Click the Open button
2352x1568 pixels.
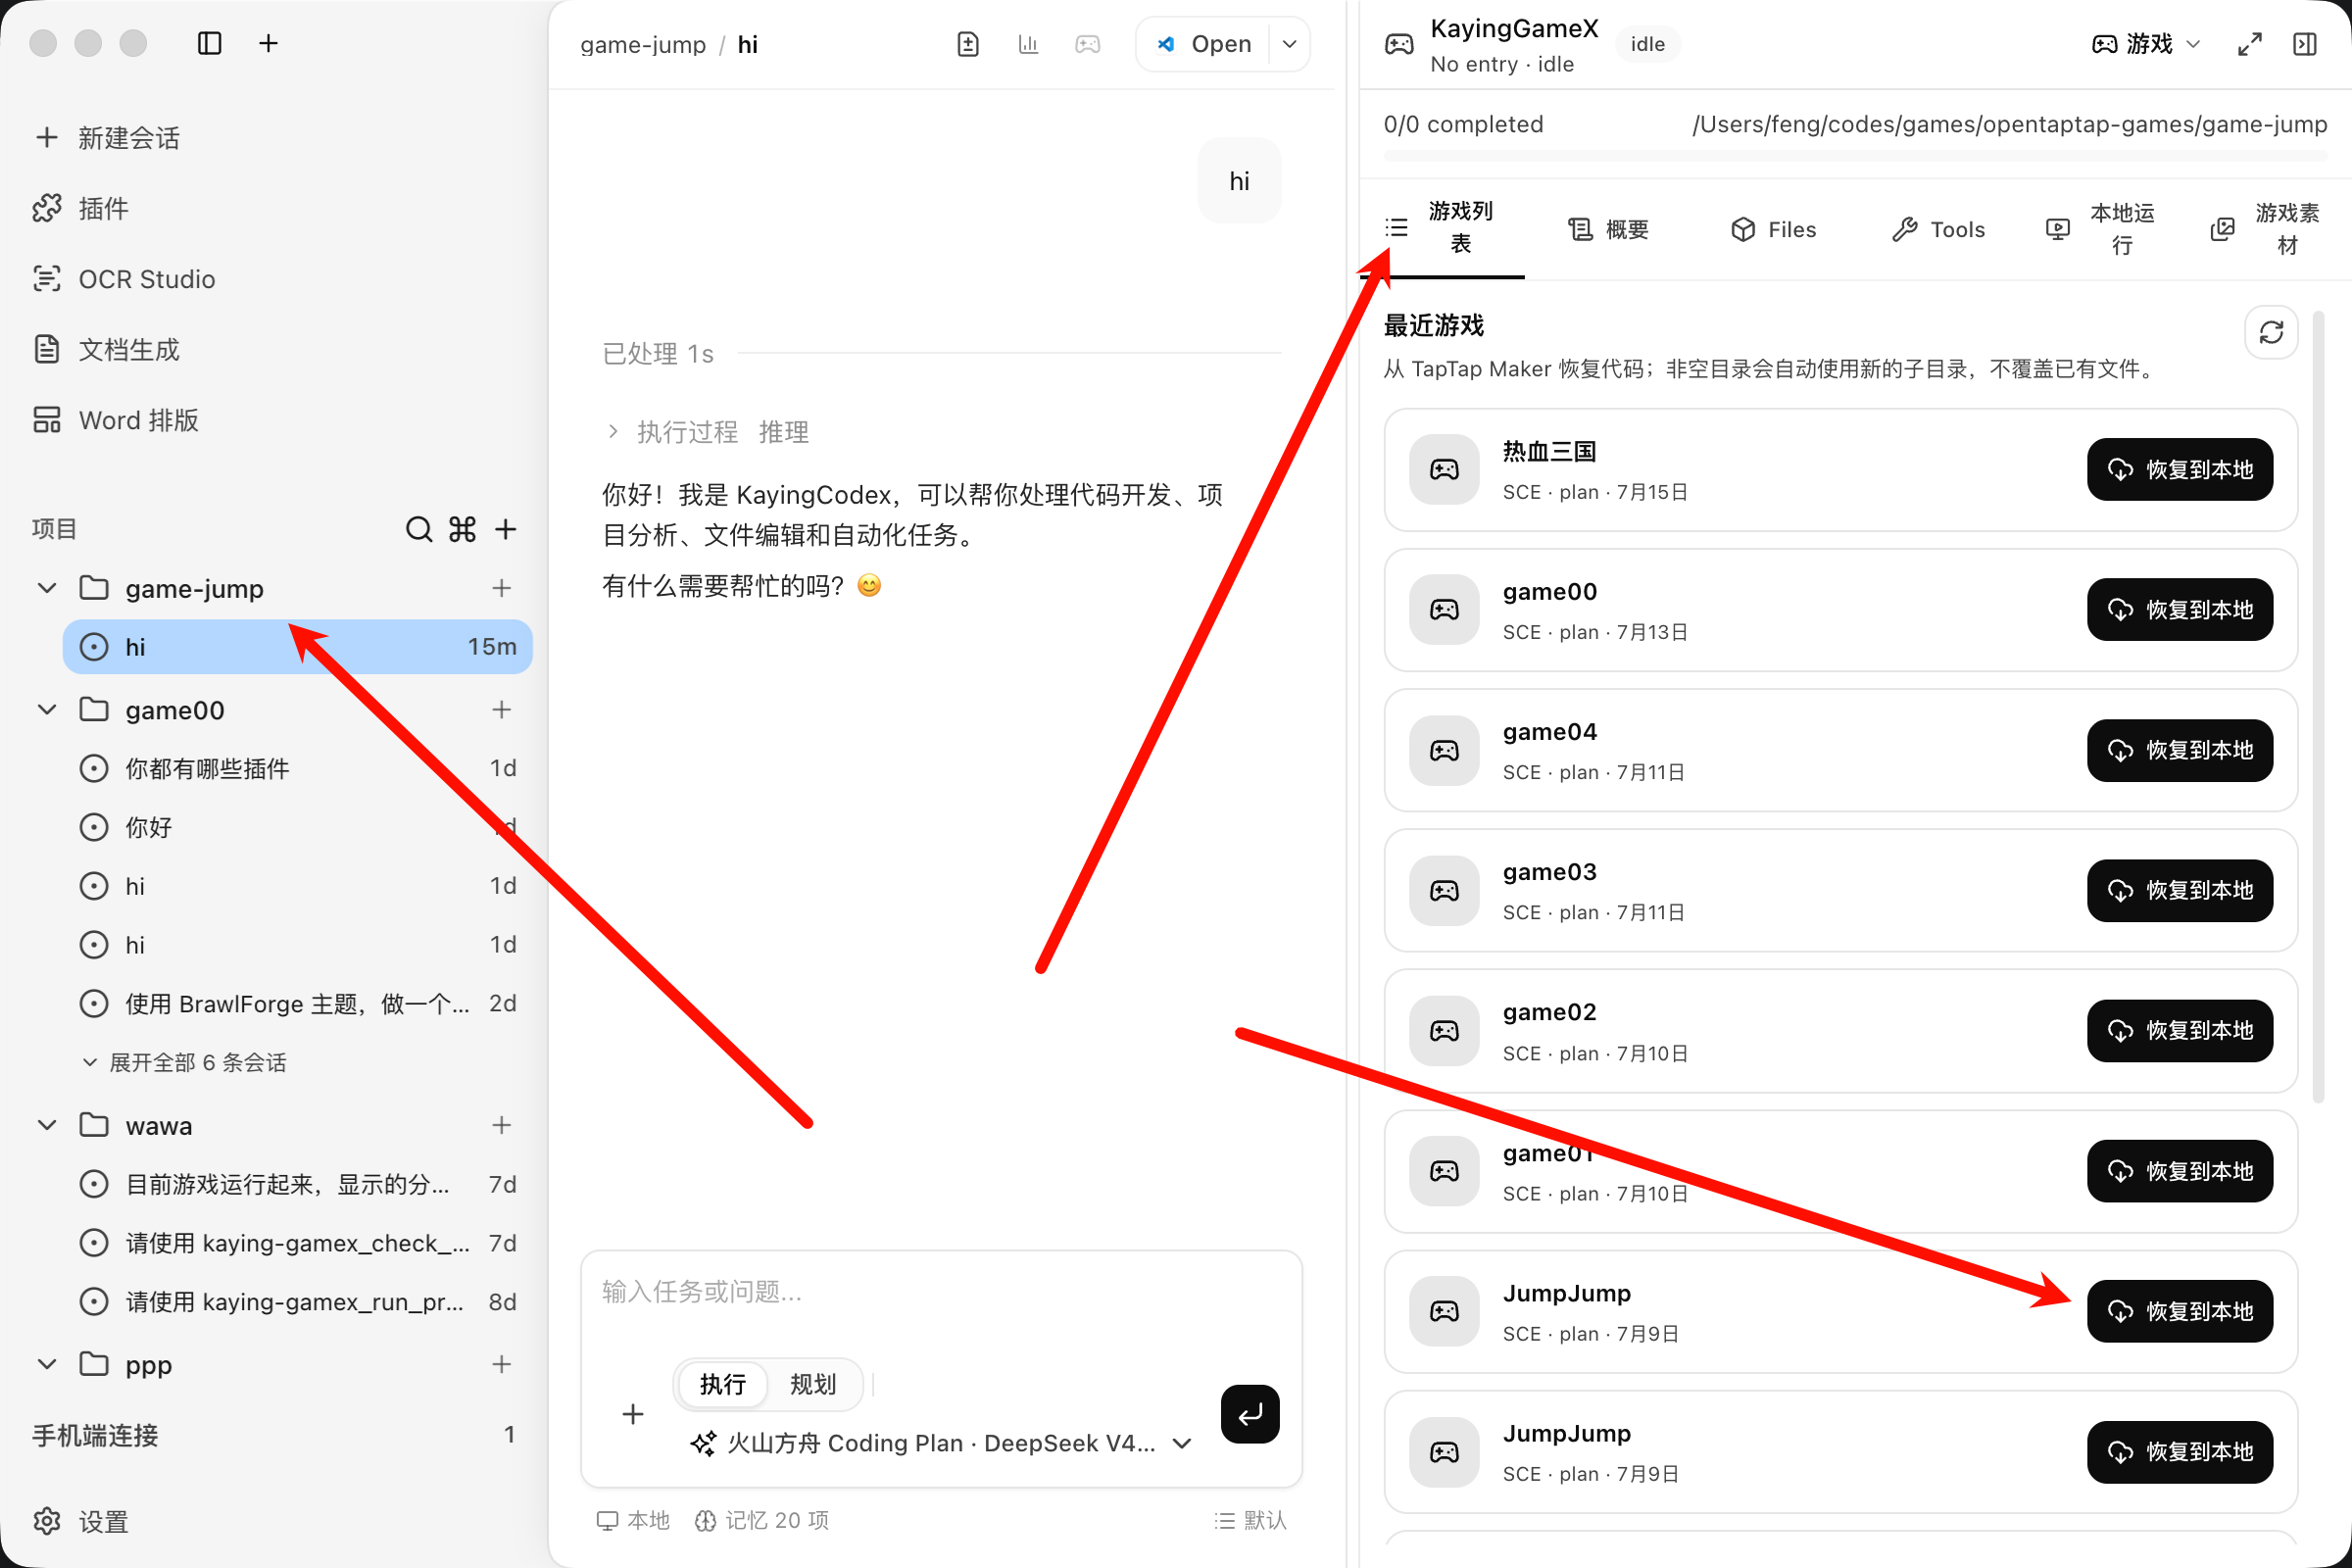(x=1203, y=44)
